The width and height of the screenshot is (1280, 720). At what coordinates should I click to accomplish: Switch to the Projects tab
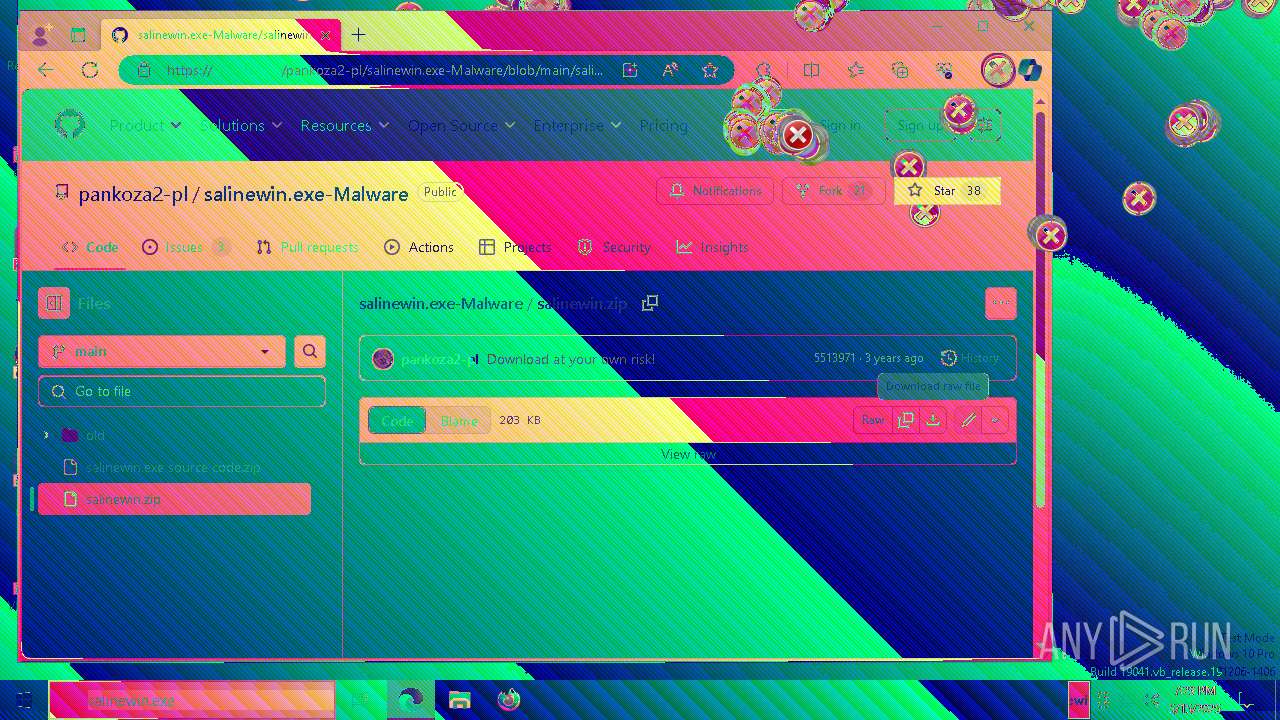point(515,247)
